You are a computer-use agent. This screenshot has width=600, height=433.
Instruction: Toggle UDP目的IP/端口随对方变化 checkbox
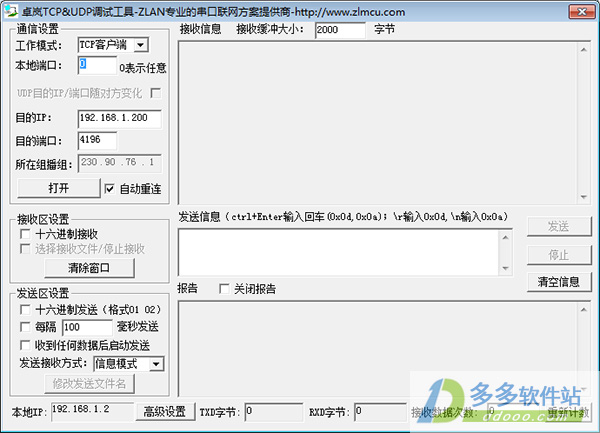[155, 93]
